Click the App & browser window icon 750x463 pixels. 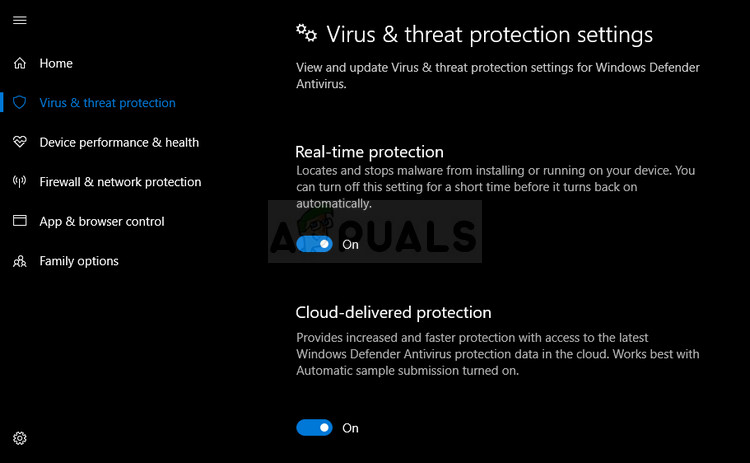click(x=20, y=221)
